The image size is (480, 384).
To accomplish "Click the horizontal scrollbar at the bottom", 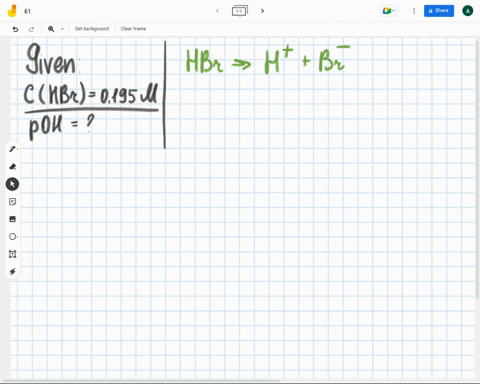I will pyautogui.click(x=142, y=380).
